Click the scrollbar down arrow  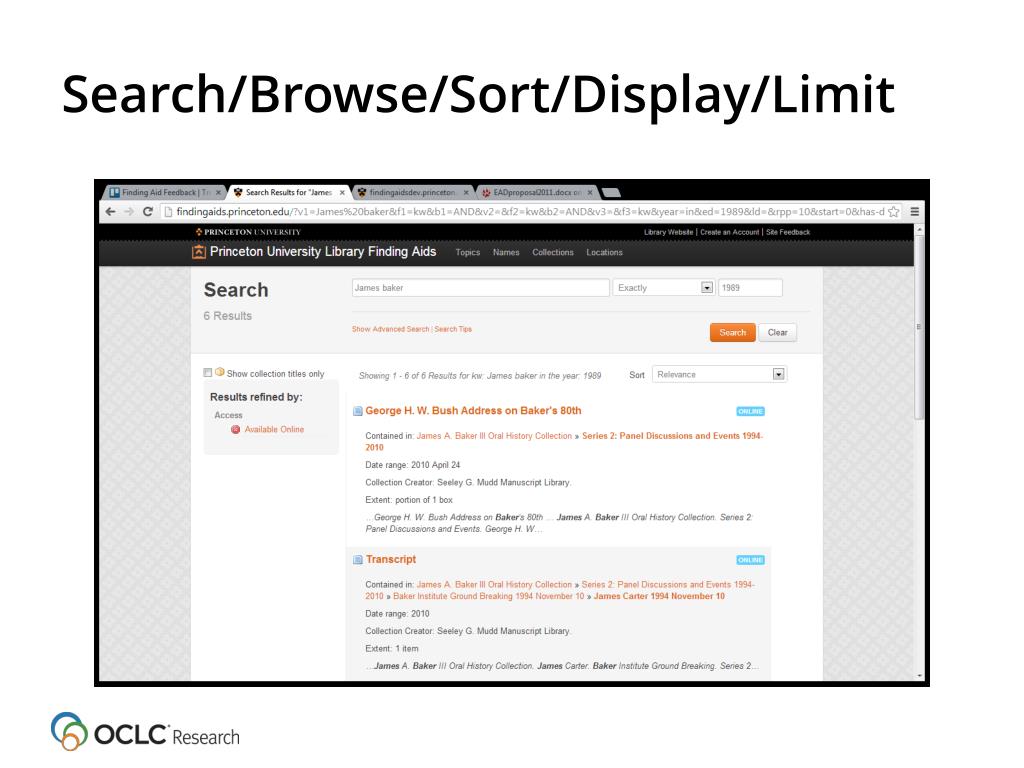click(920, 676)
